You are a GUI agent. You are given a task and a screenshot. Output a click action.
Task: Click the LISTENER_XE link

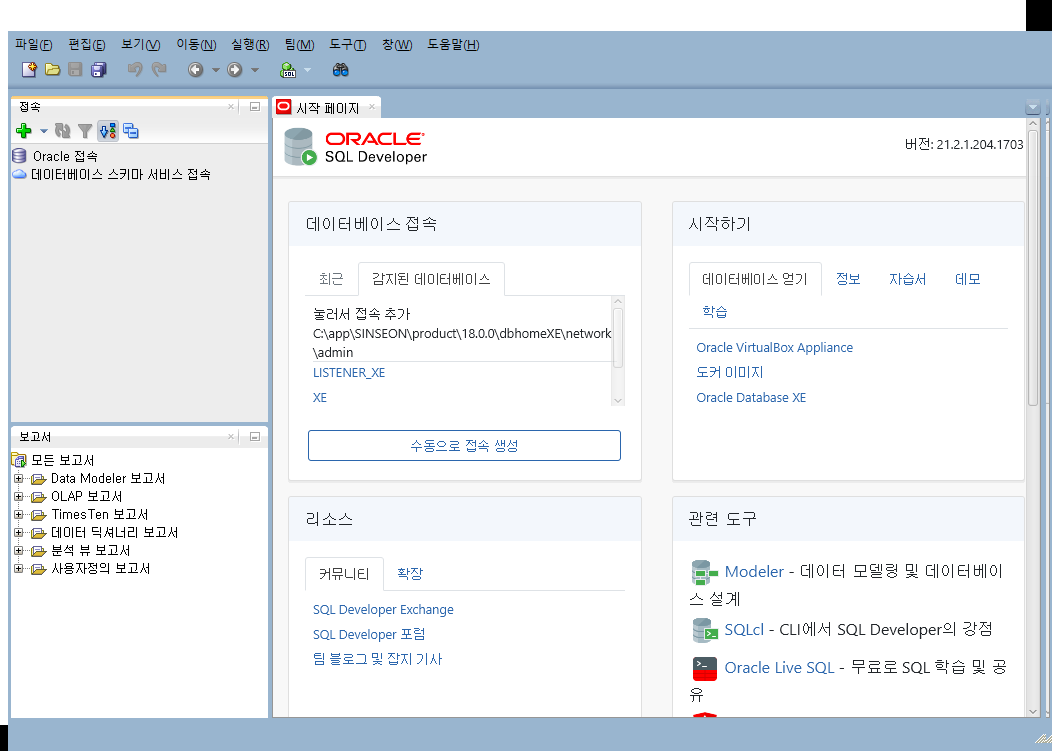click(x=349, y=372)
